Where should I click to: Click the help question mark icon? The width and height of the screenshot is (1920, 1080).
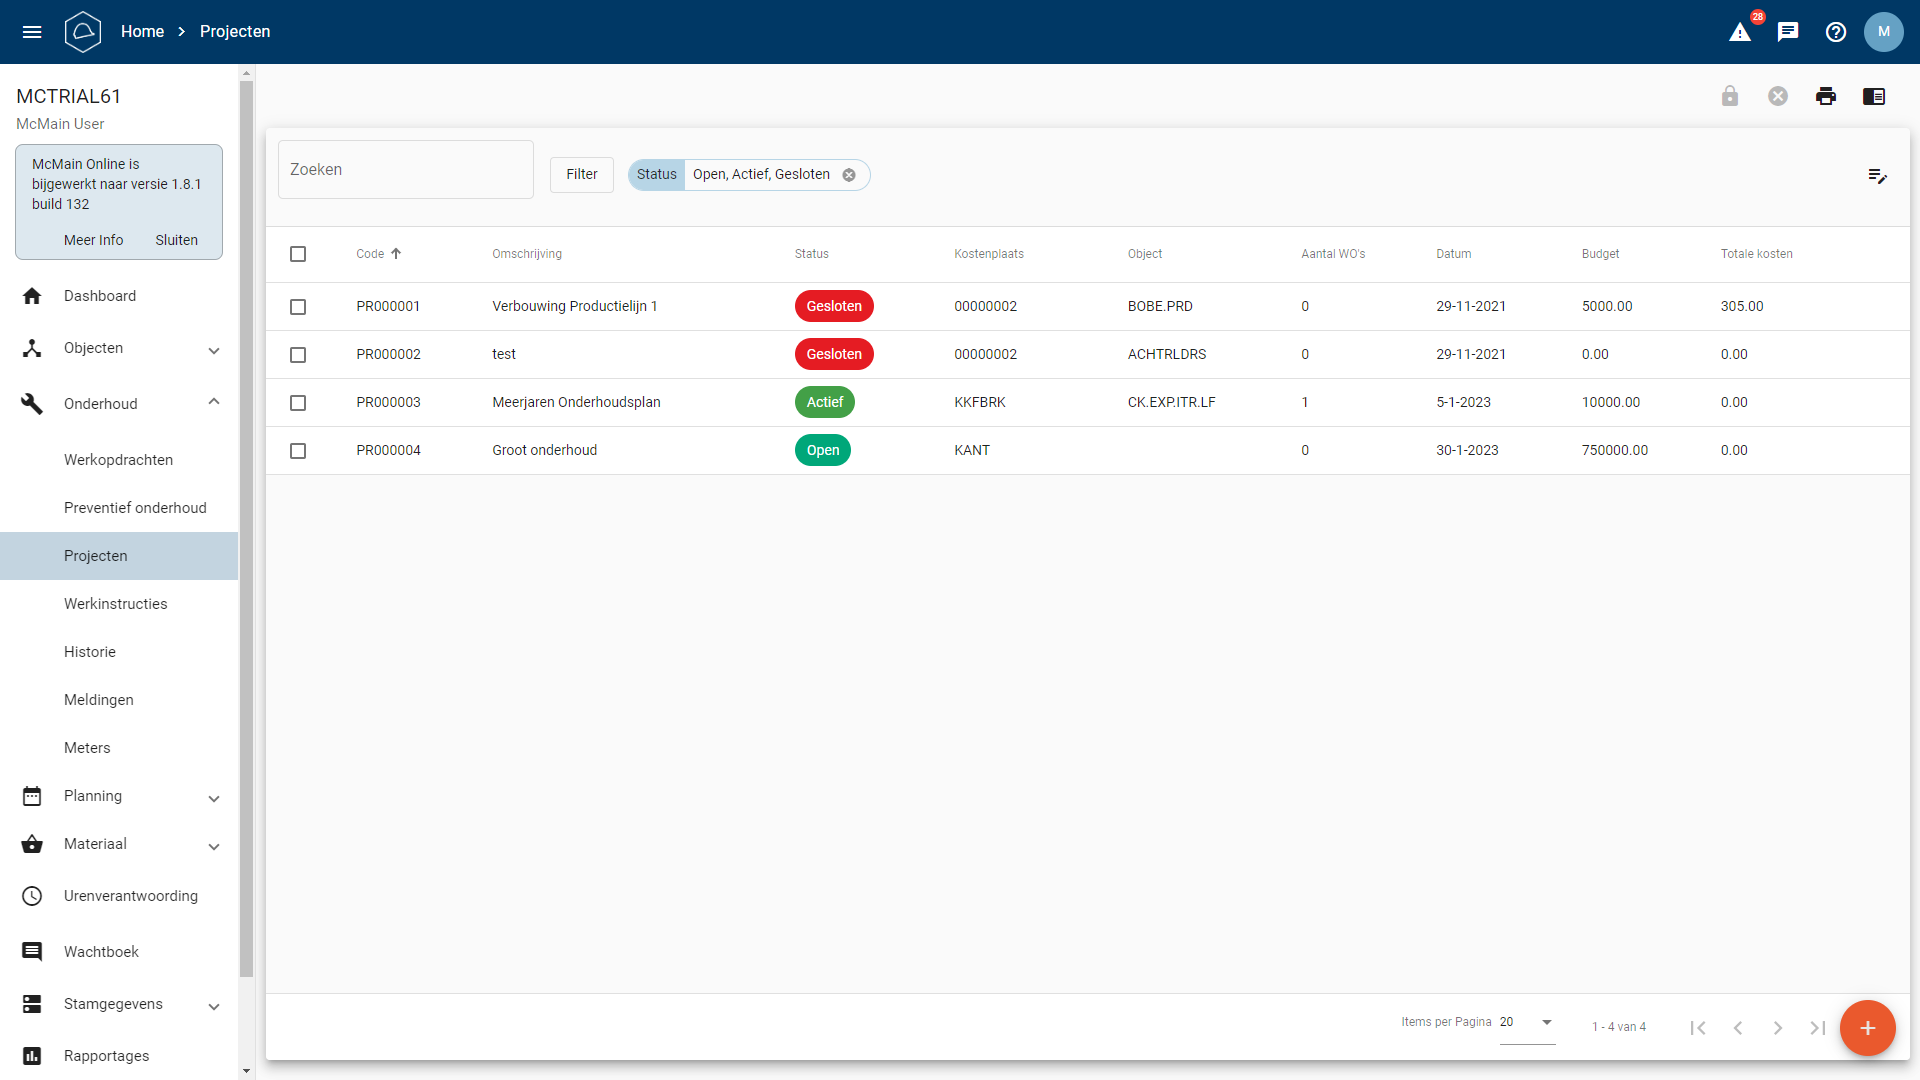click(1836, 32)
